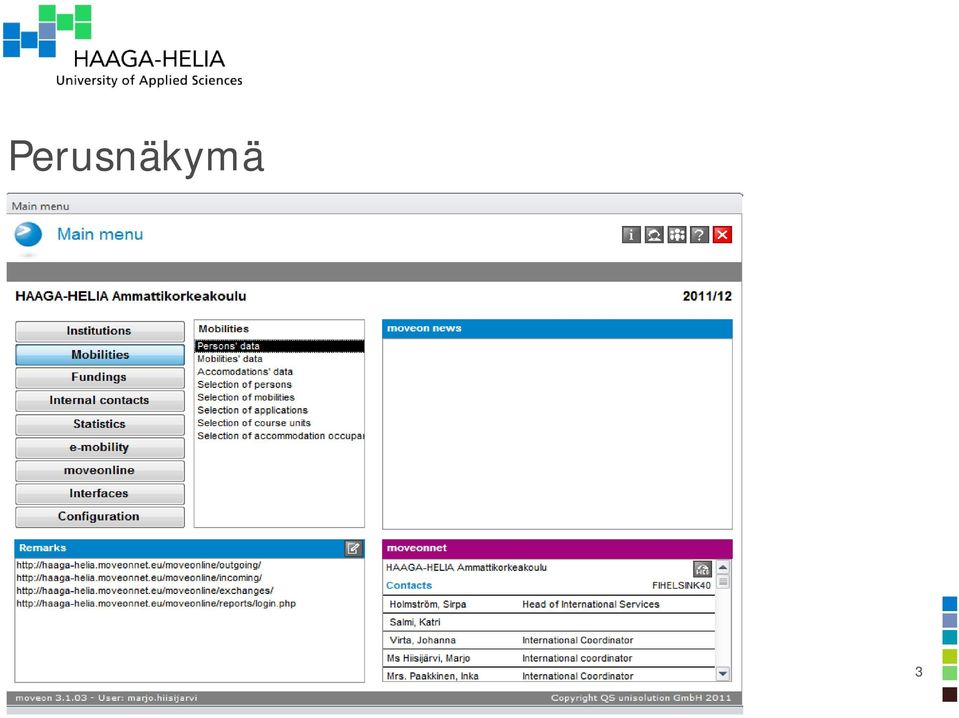This screenshot has height=718, width=959.
Task: Open the person search icon in the toolbar
Action: (x=654, y=235)
